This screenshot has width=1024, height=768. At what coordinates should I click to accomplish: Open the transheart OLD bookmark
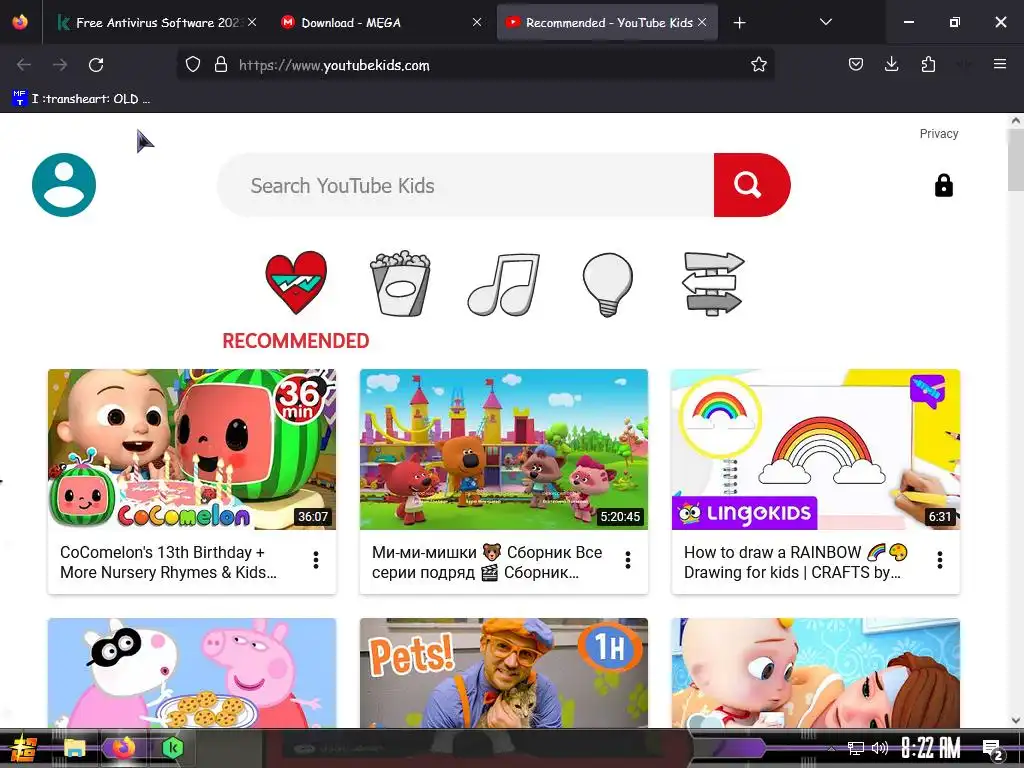coord(81,99)
